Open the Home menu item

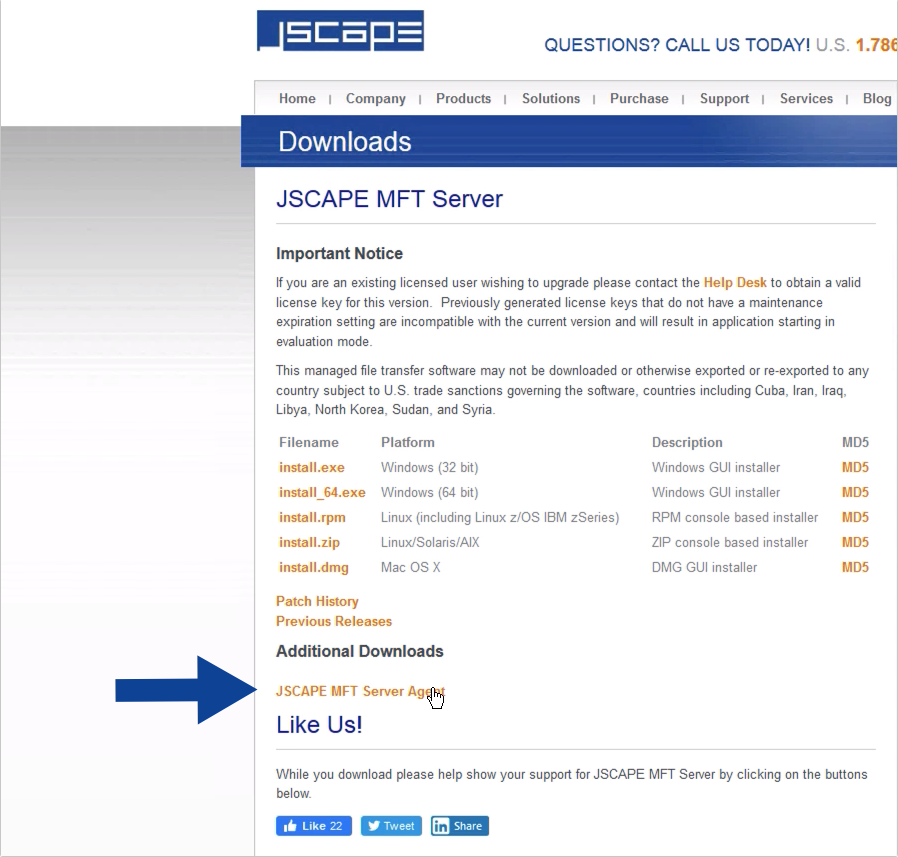coord(296,98)
